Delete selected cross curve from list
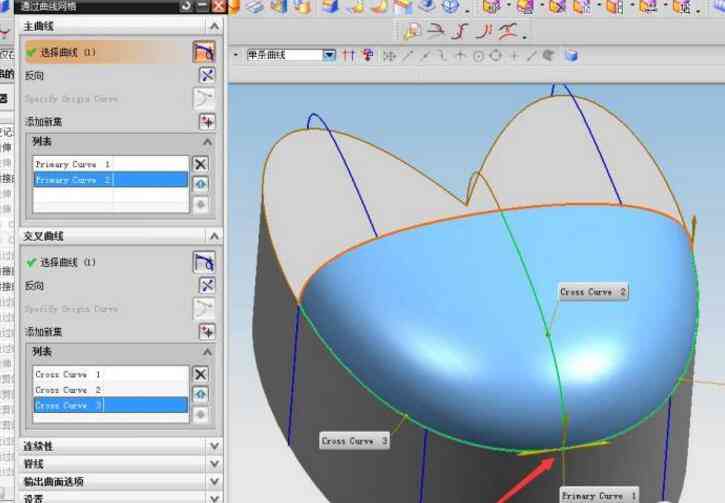This screenshot has width=725, height=503. click(200, 374)
